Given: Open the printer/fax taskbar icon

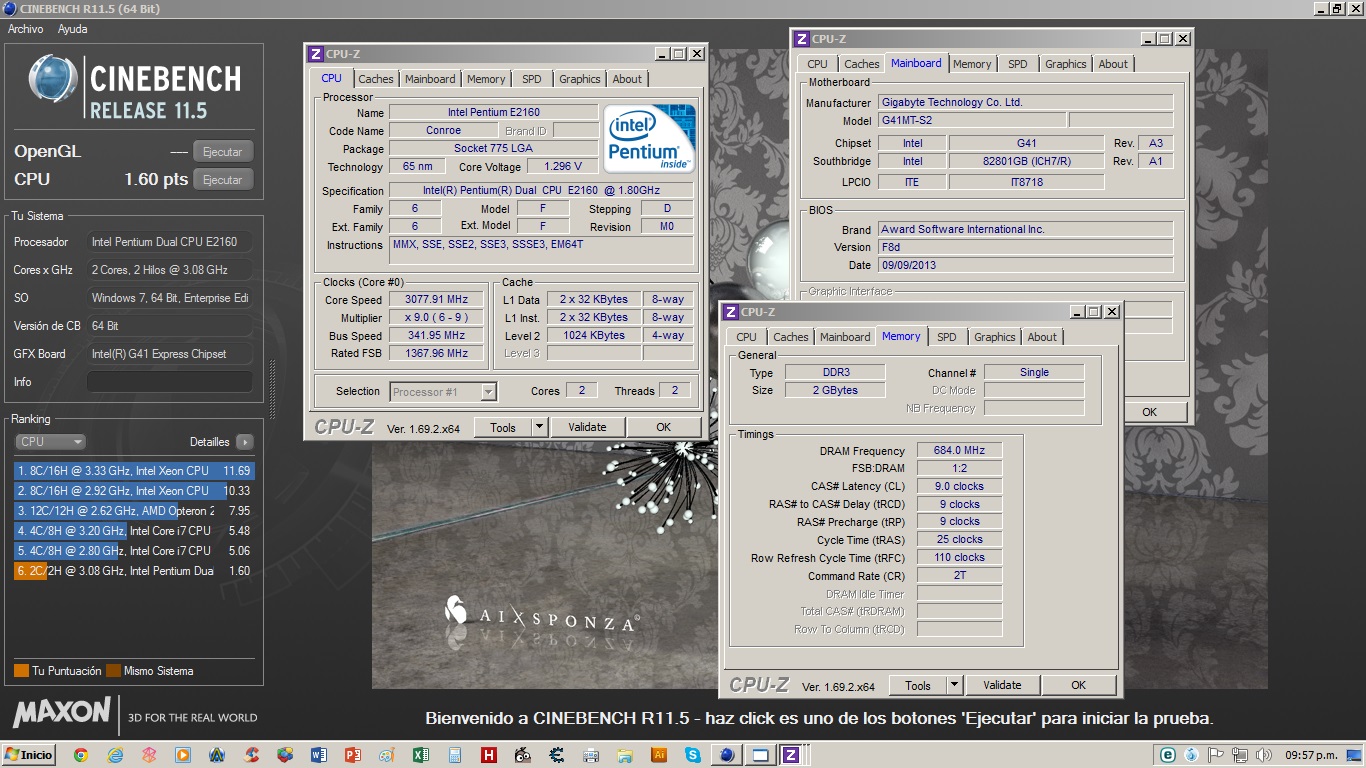Looking at the screenshot, I should click(591, 755).
